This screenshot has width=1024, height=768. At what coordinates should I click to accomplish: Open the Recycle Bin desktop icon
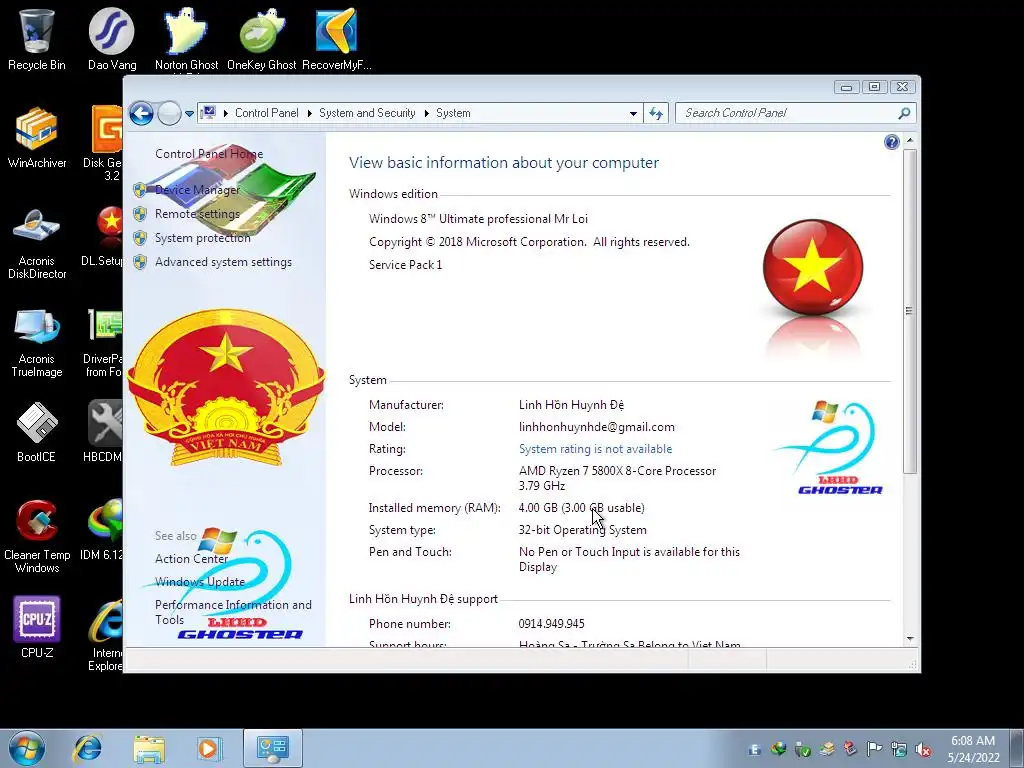click(37, 39)
